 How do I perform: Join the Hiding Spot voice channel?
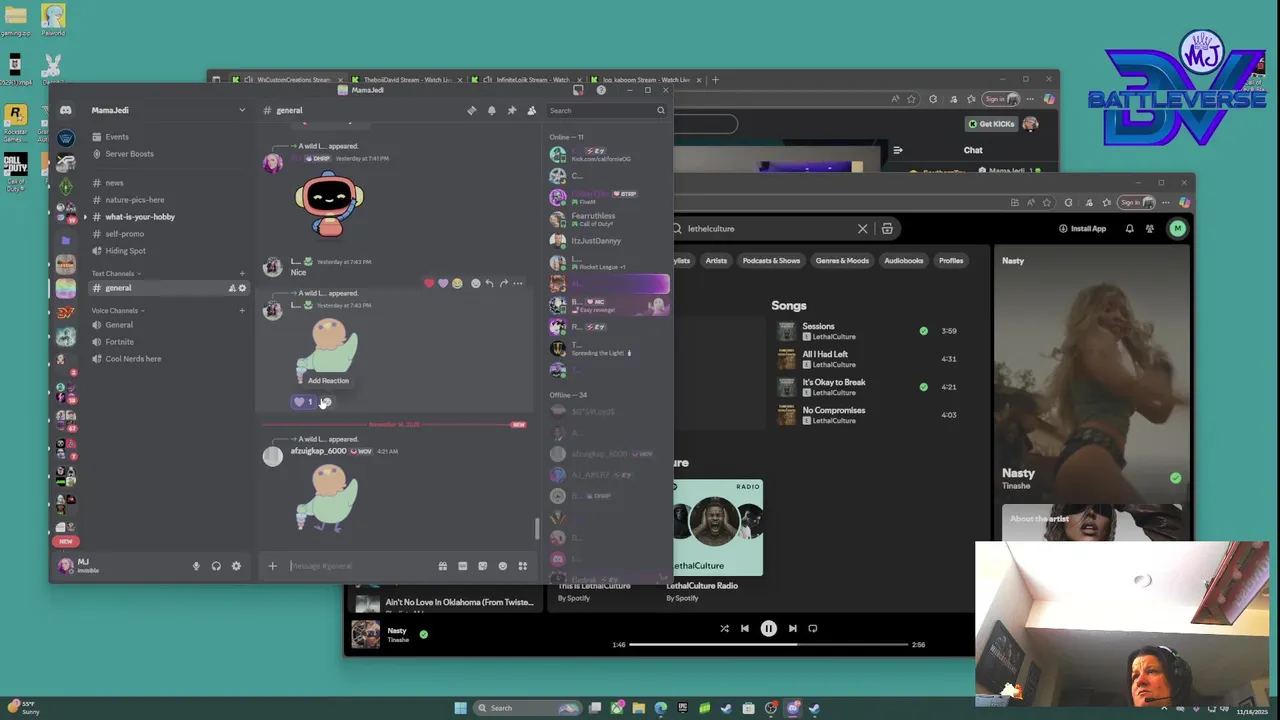(125, 251)
